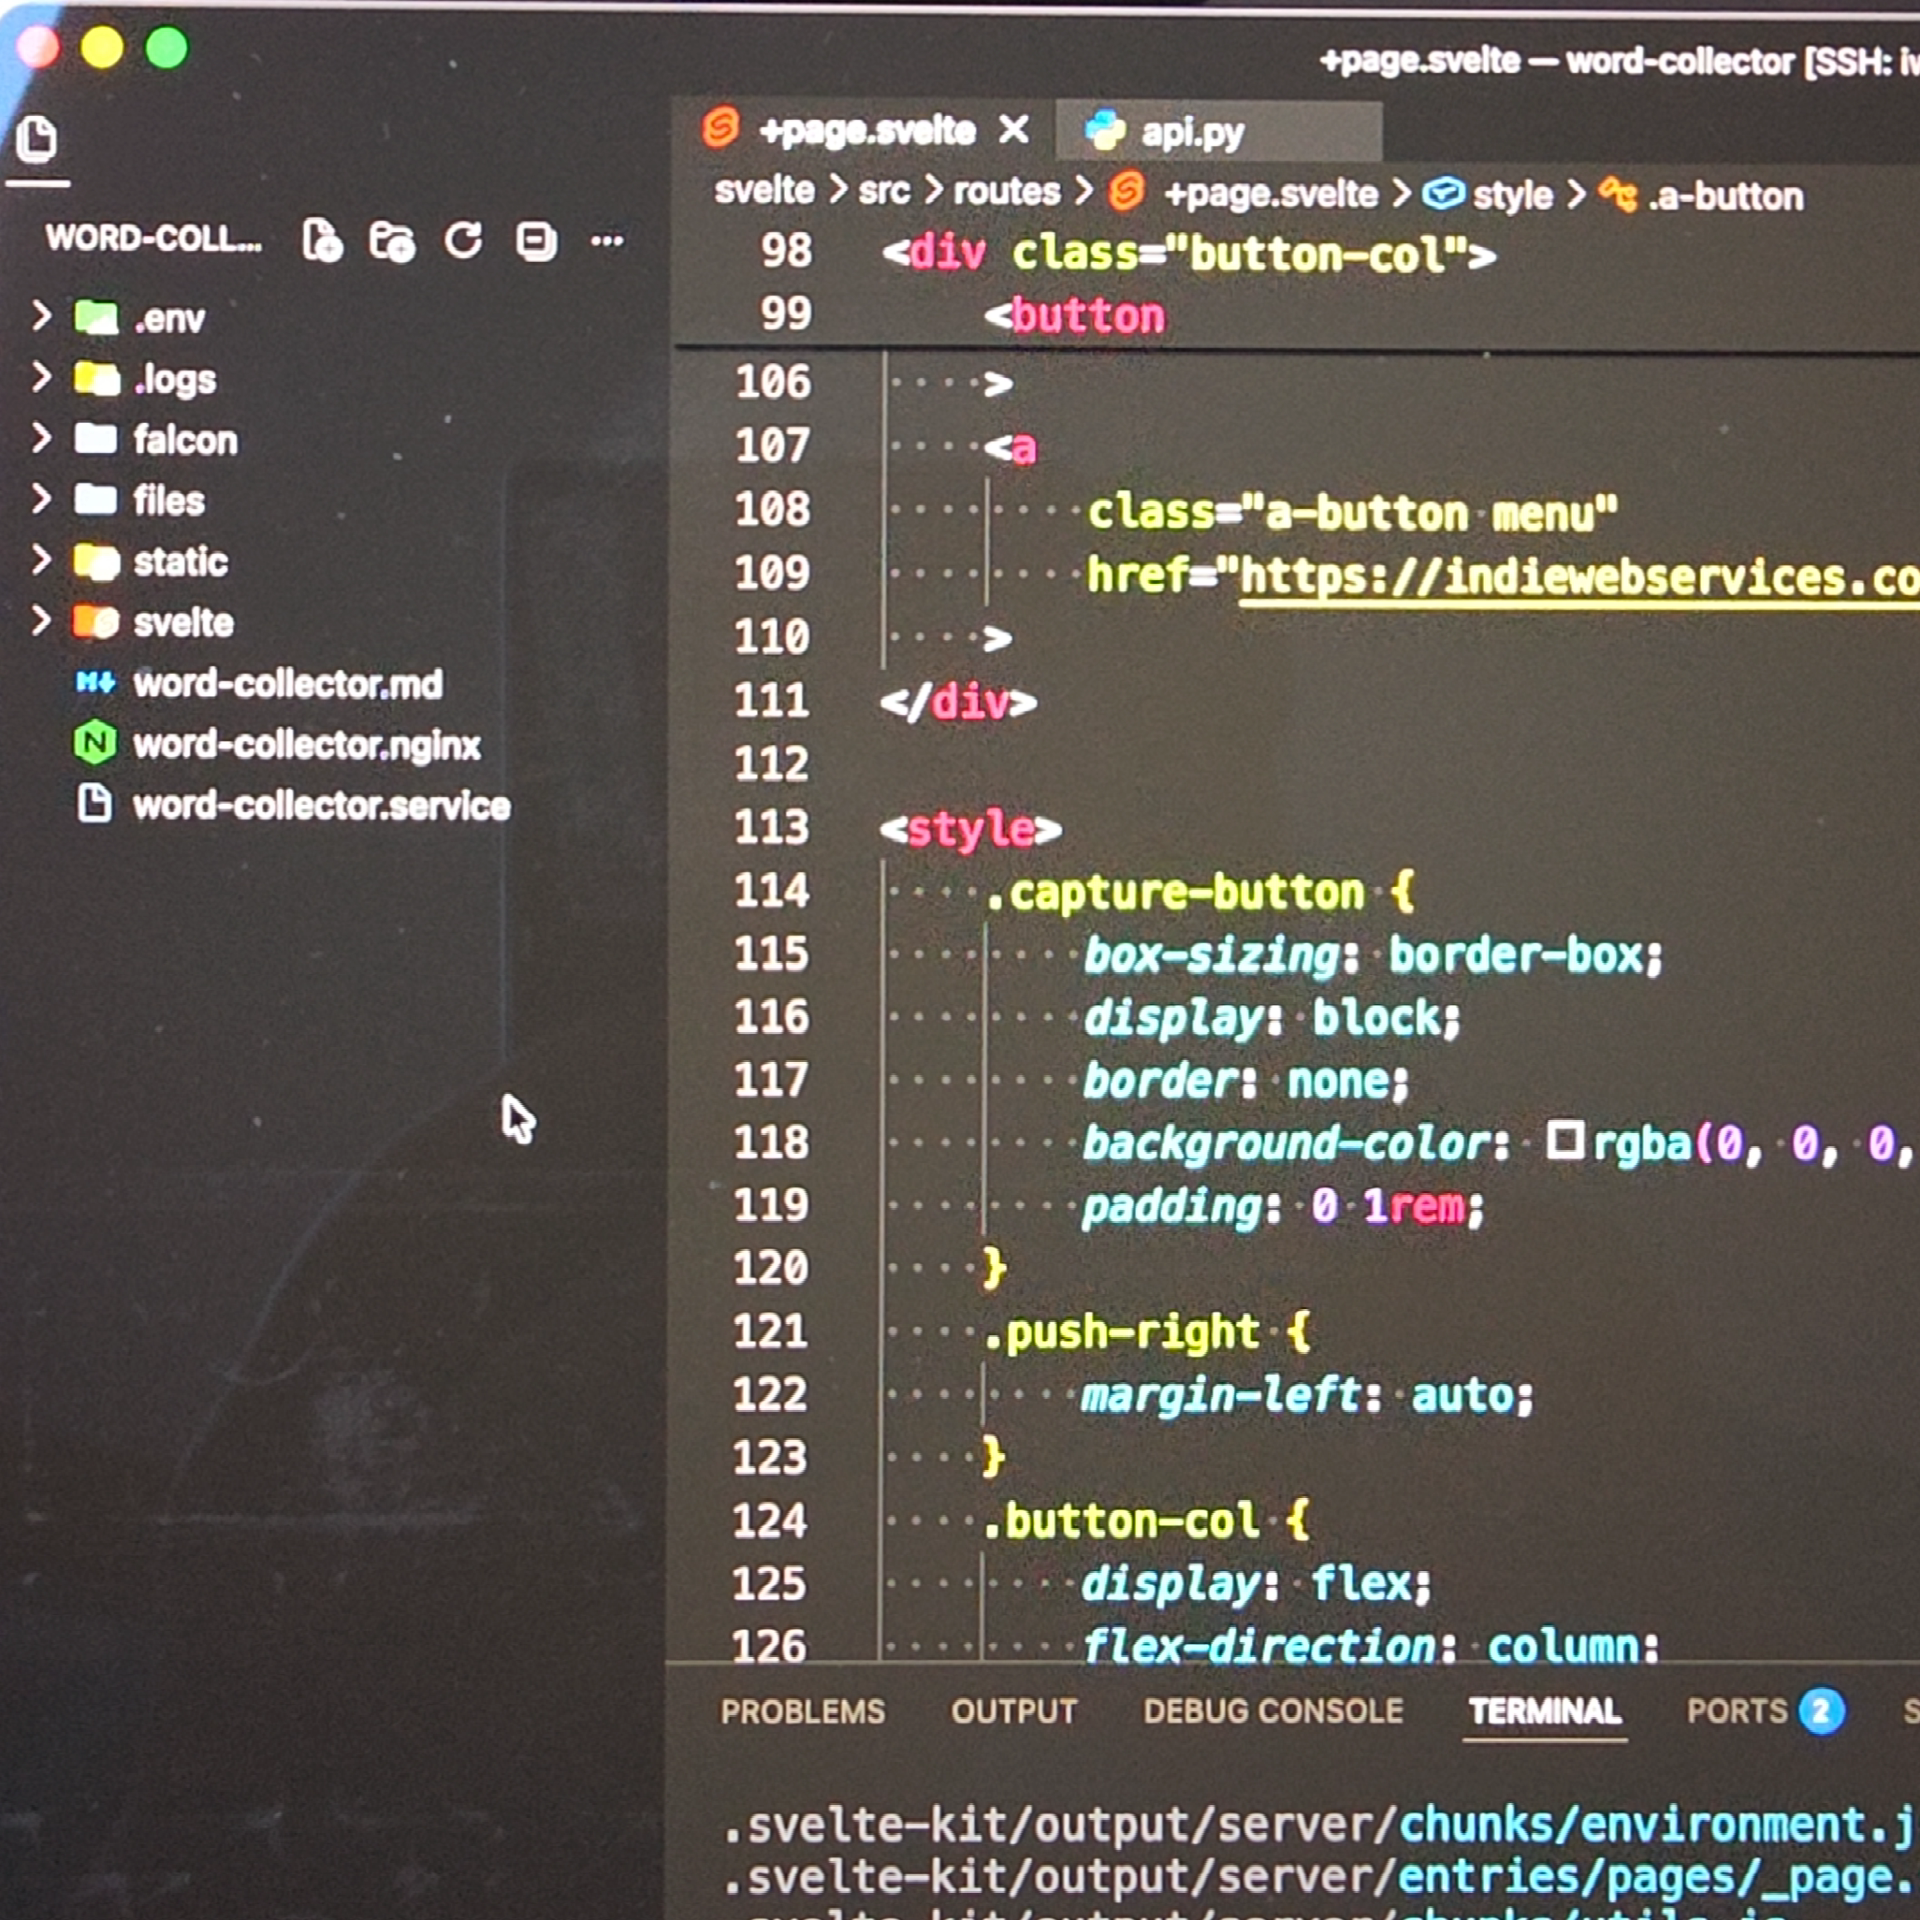Open the Ports panel tab

pos(1736,1711)
